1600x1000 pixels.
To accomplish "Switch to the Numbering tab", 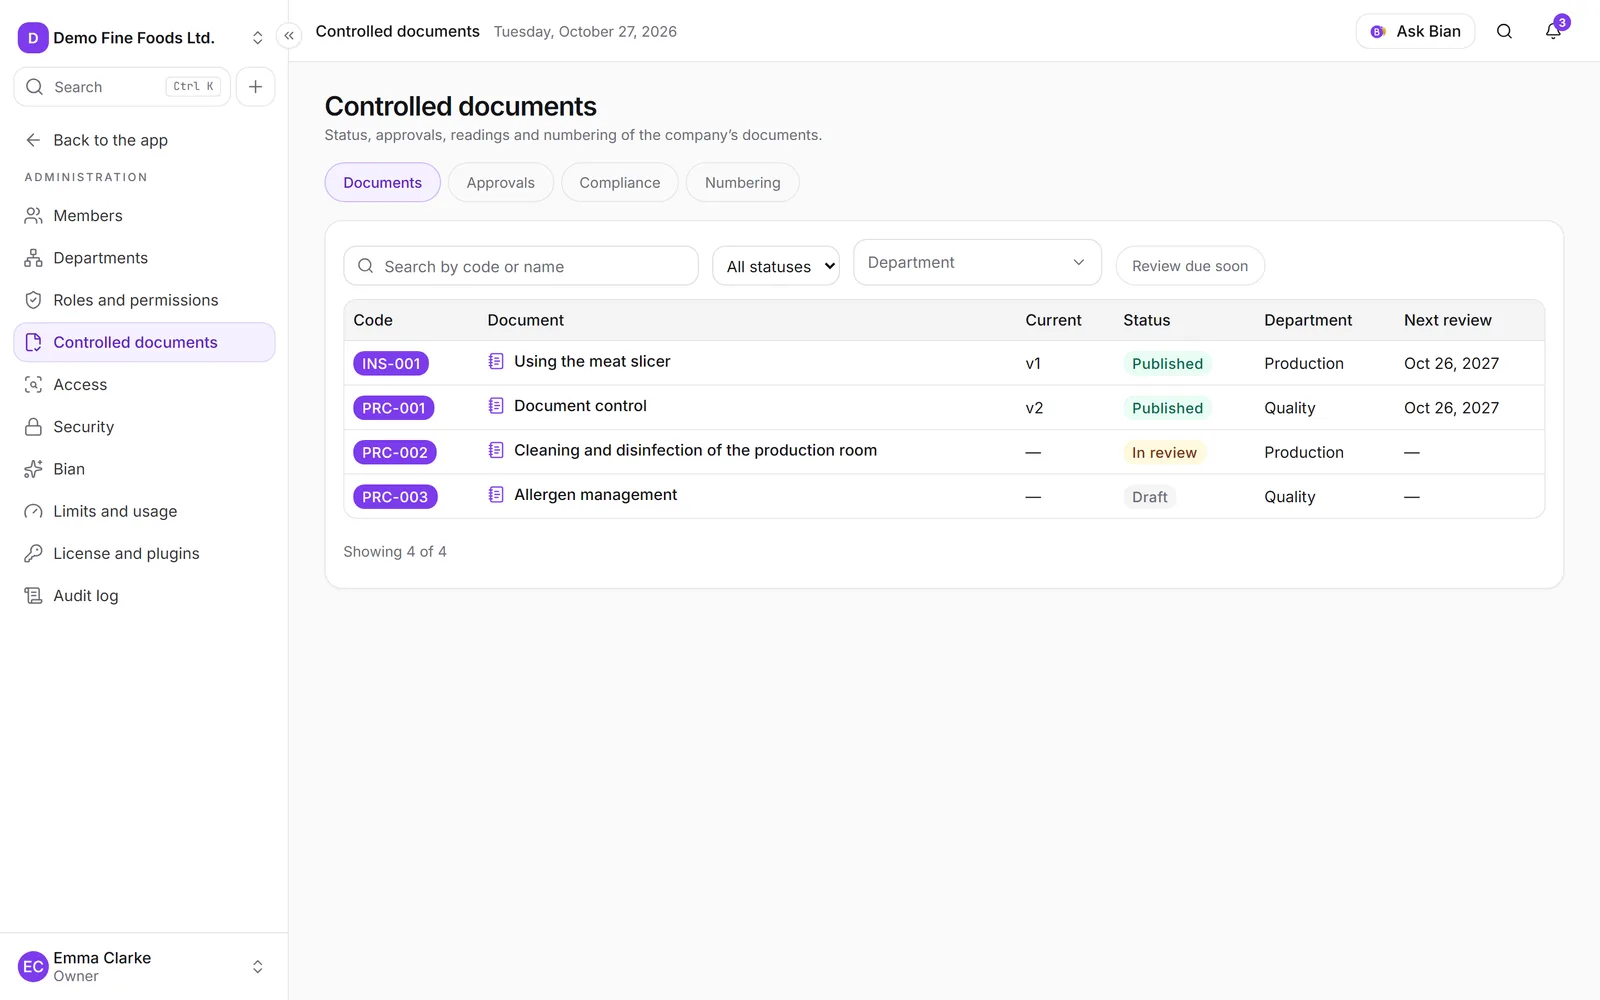I will pos(742,182).
